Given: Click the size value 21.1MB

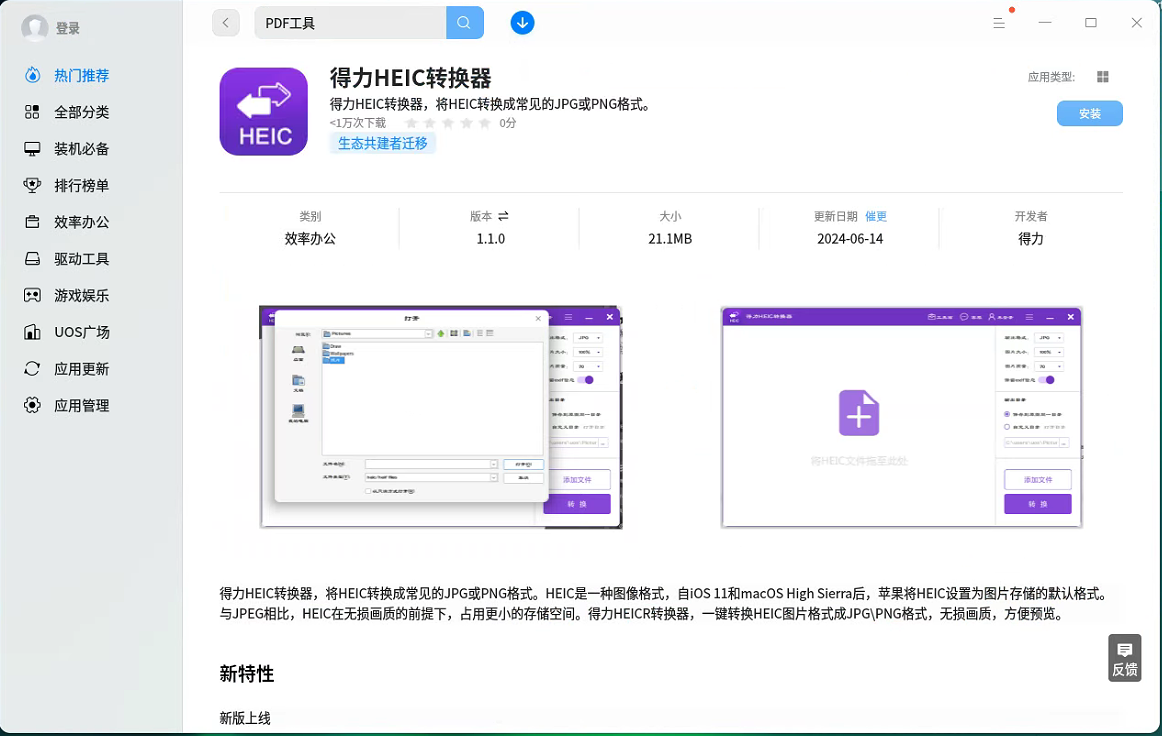Looking at the screenshot, I should (670, 239).
